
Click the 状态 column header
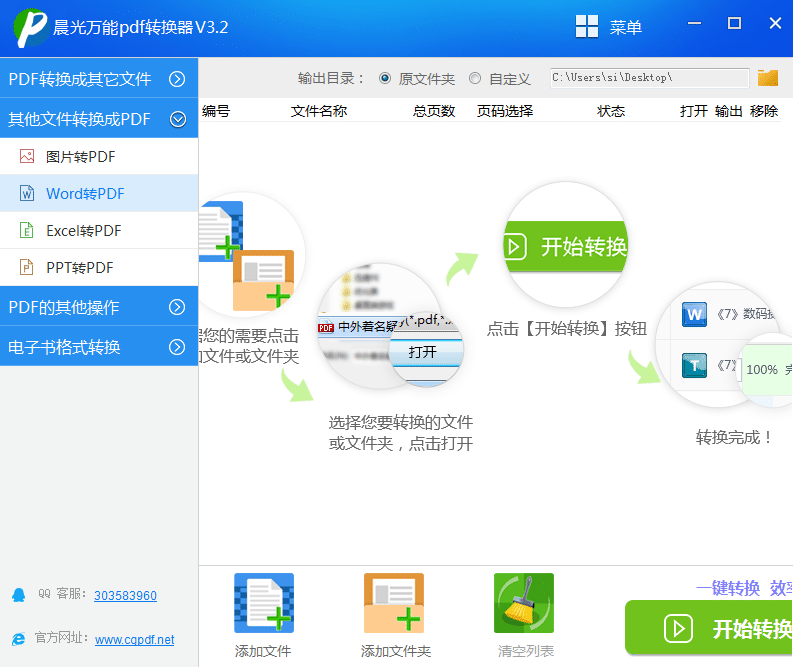(x=611, y=111)
